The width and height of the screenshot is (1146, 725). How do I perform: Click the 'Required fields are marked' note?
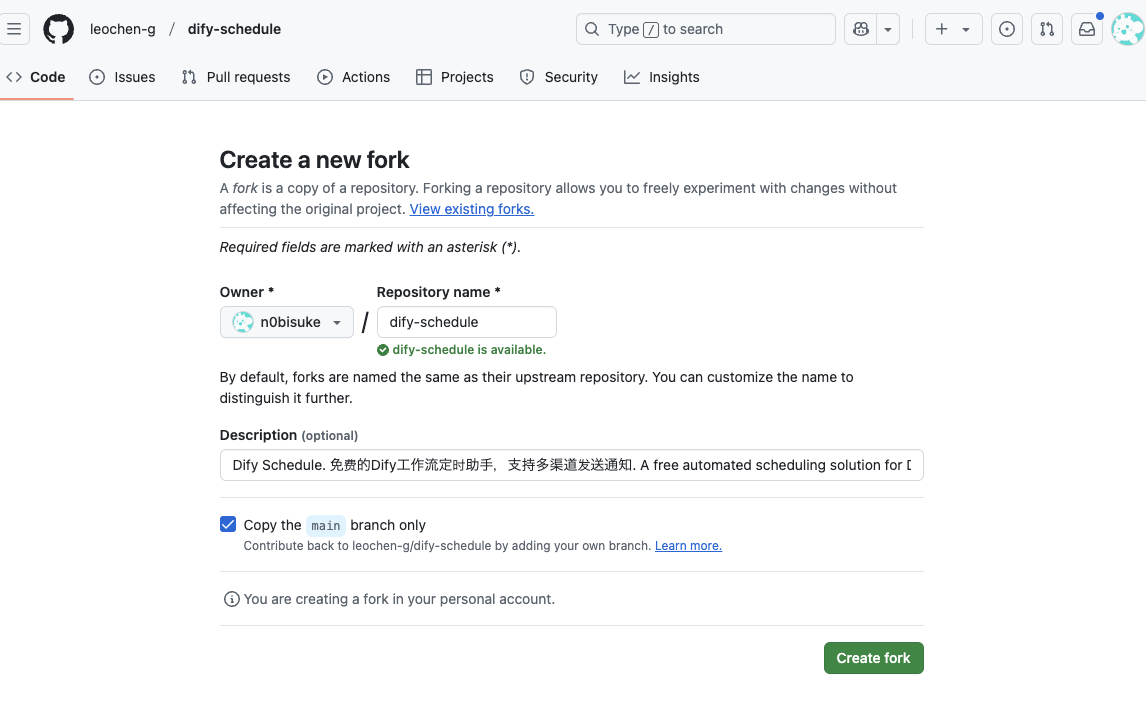tap(370, 247)
